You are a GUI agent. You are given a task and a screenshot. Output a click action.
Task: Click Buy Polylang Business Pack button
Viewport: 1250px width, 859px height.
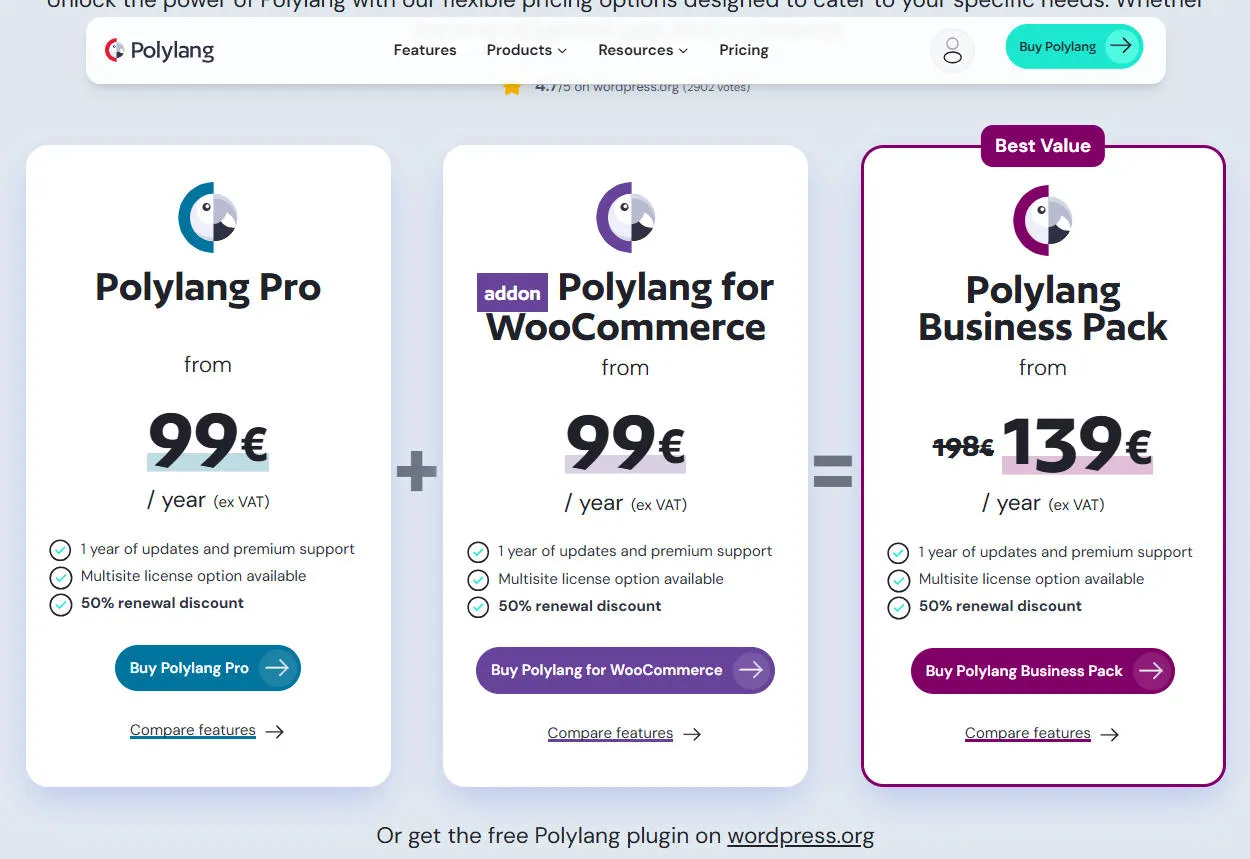[1042, 671]
